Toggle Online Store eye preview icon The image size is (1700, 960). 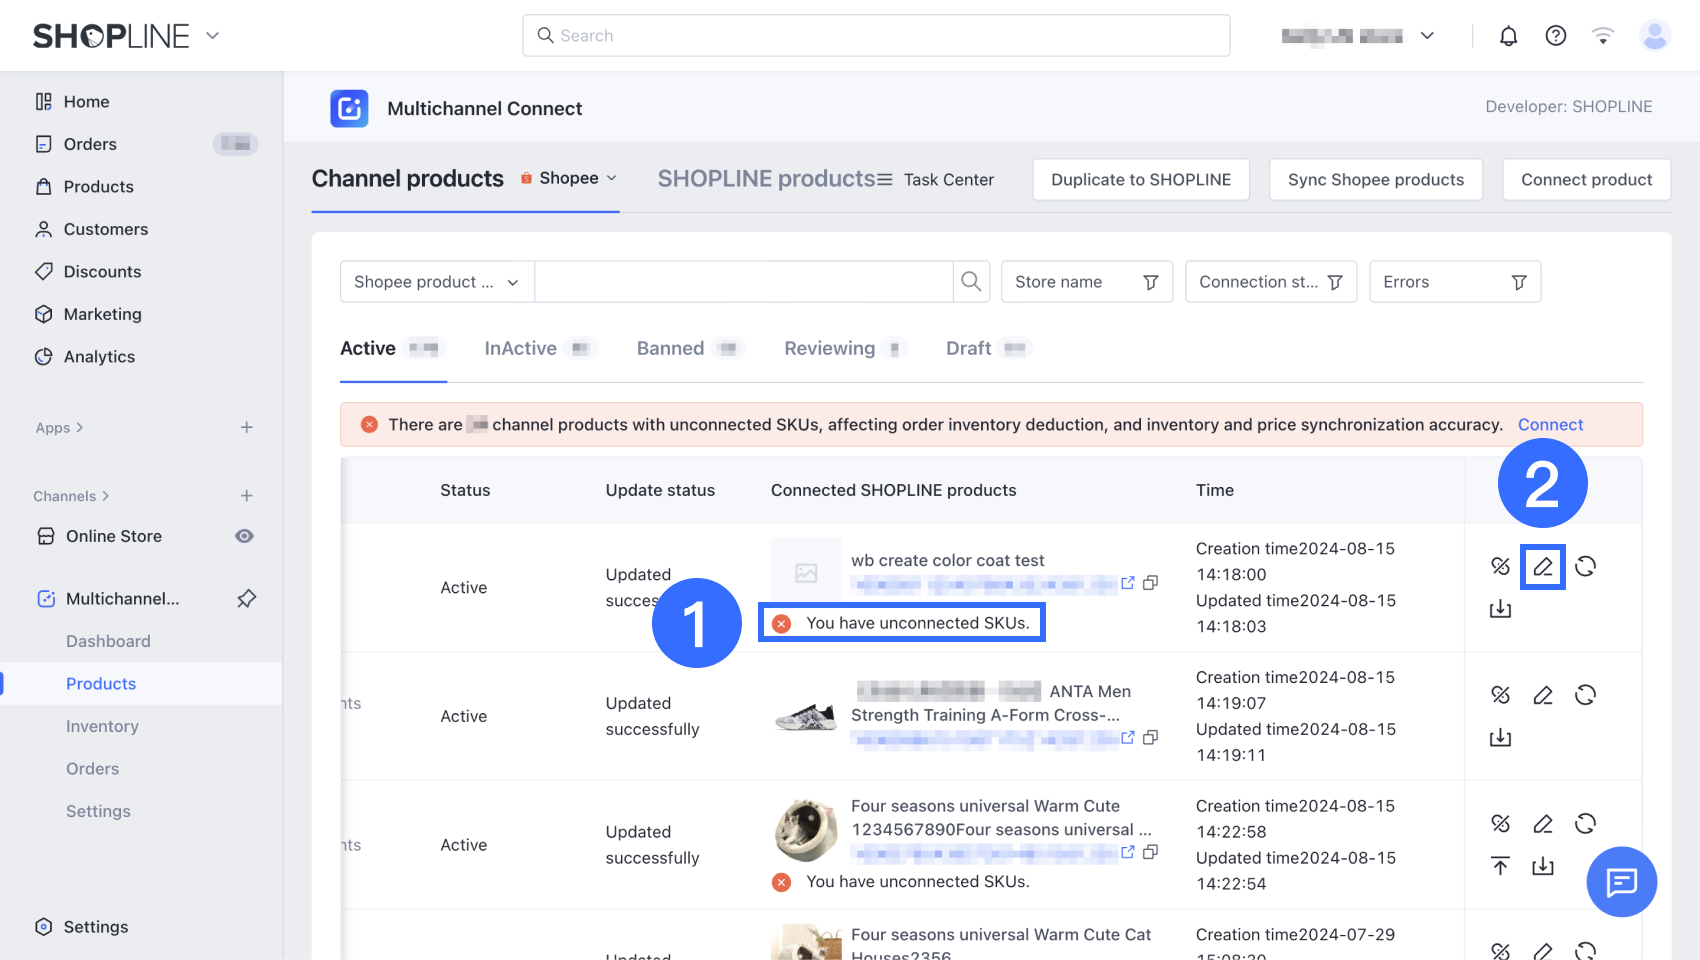pyautogui.click(x=244, y=536)
